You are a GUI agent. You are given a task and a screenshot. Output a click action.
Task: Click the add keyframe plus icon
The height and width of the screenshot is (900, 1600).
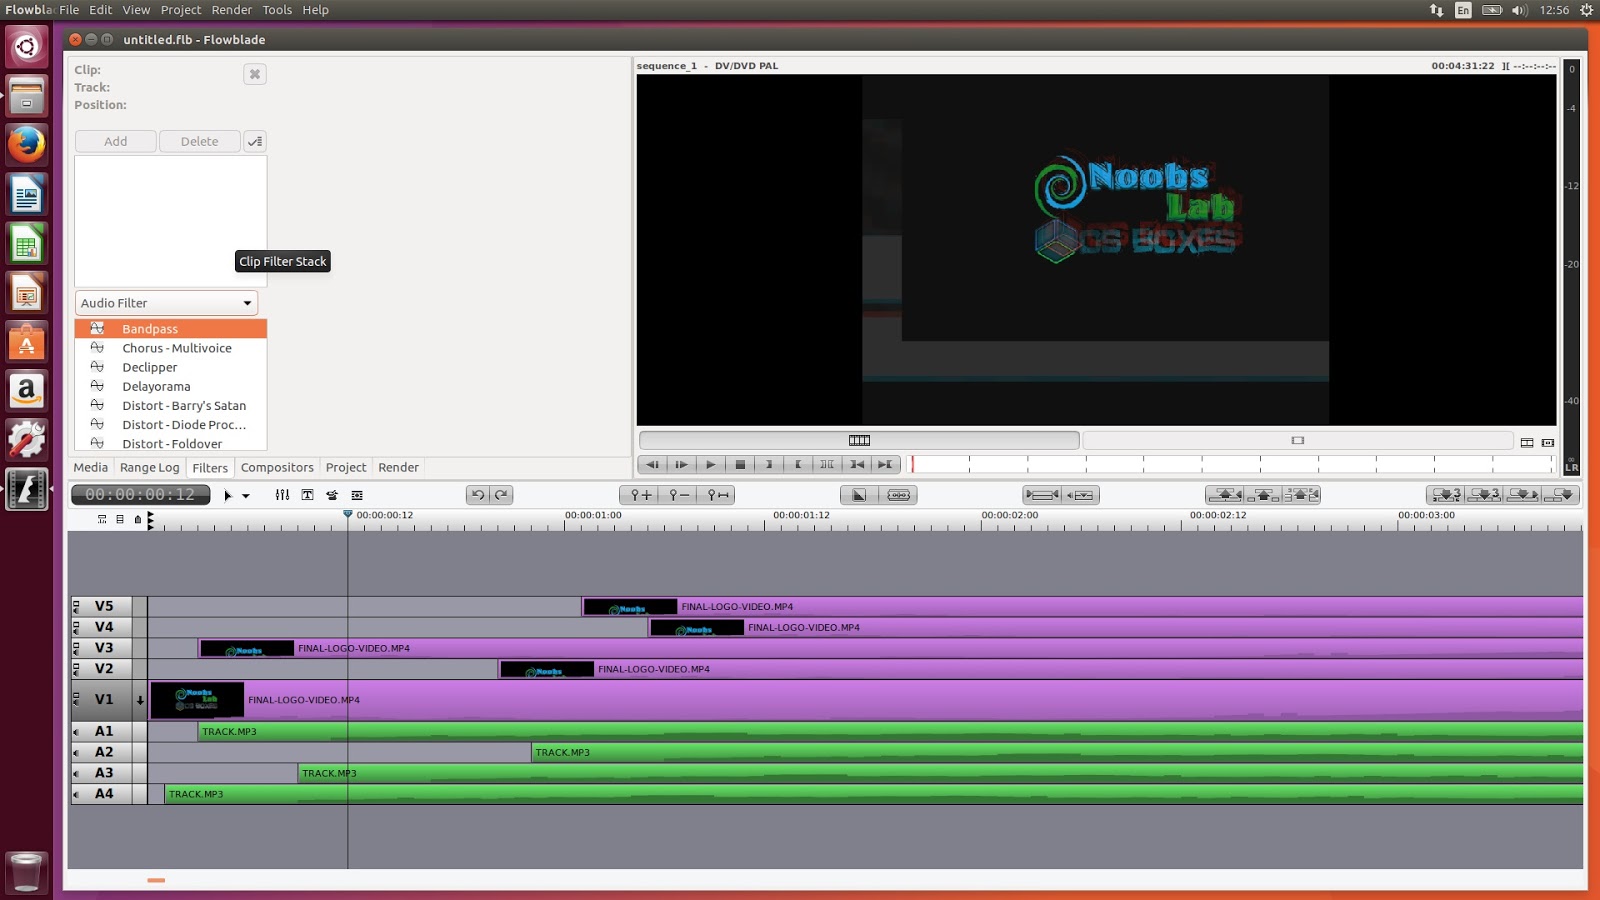pyautogui.click(x=640, y=494)
